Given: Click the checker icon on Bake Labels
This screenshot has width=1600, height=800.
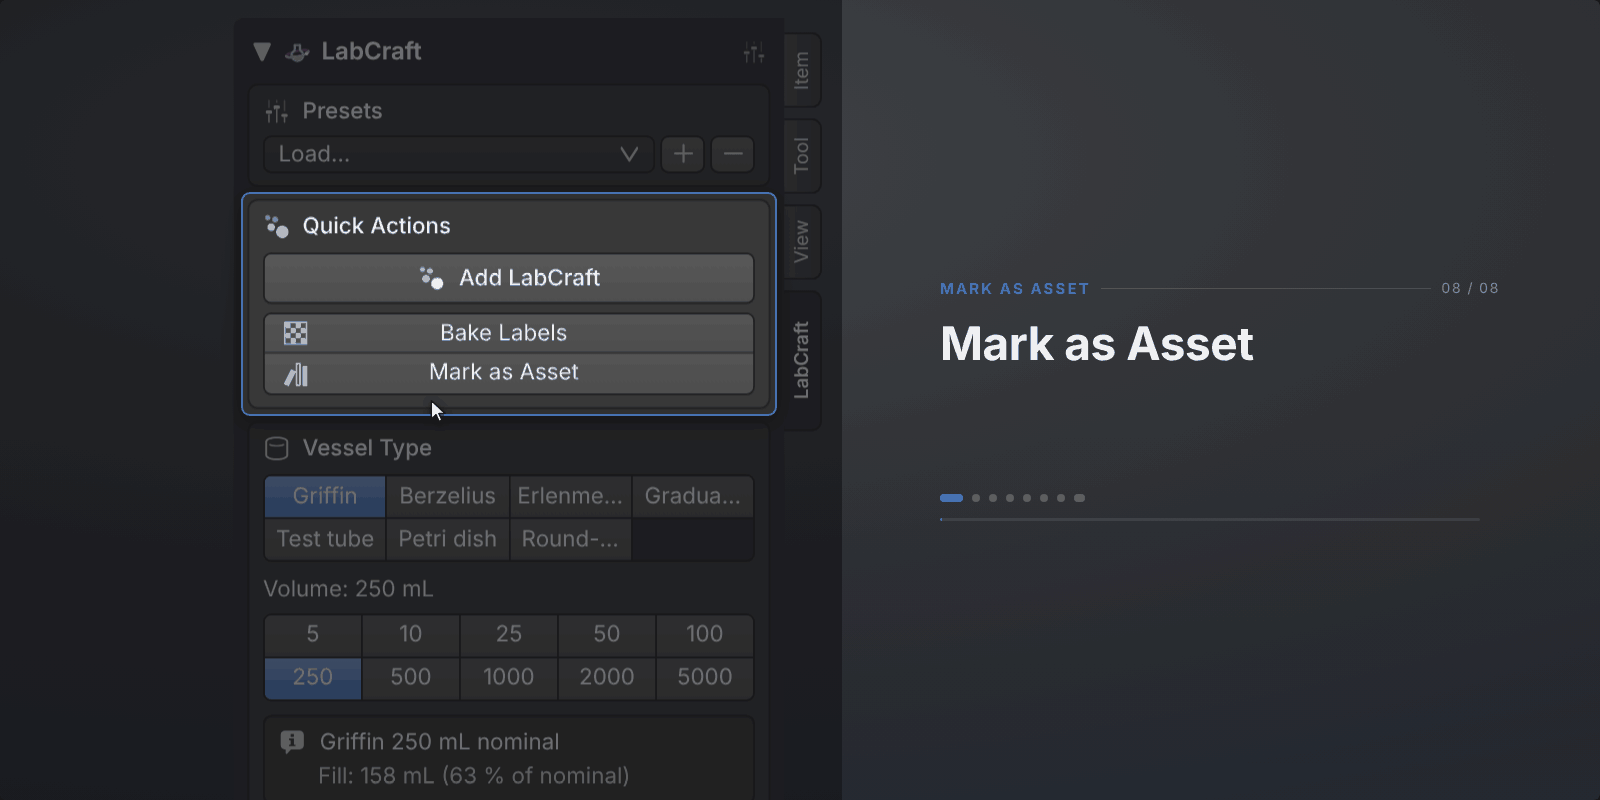Looking at the screenshot, I should [296, 333].
